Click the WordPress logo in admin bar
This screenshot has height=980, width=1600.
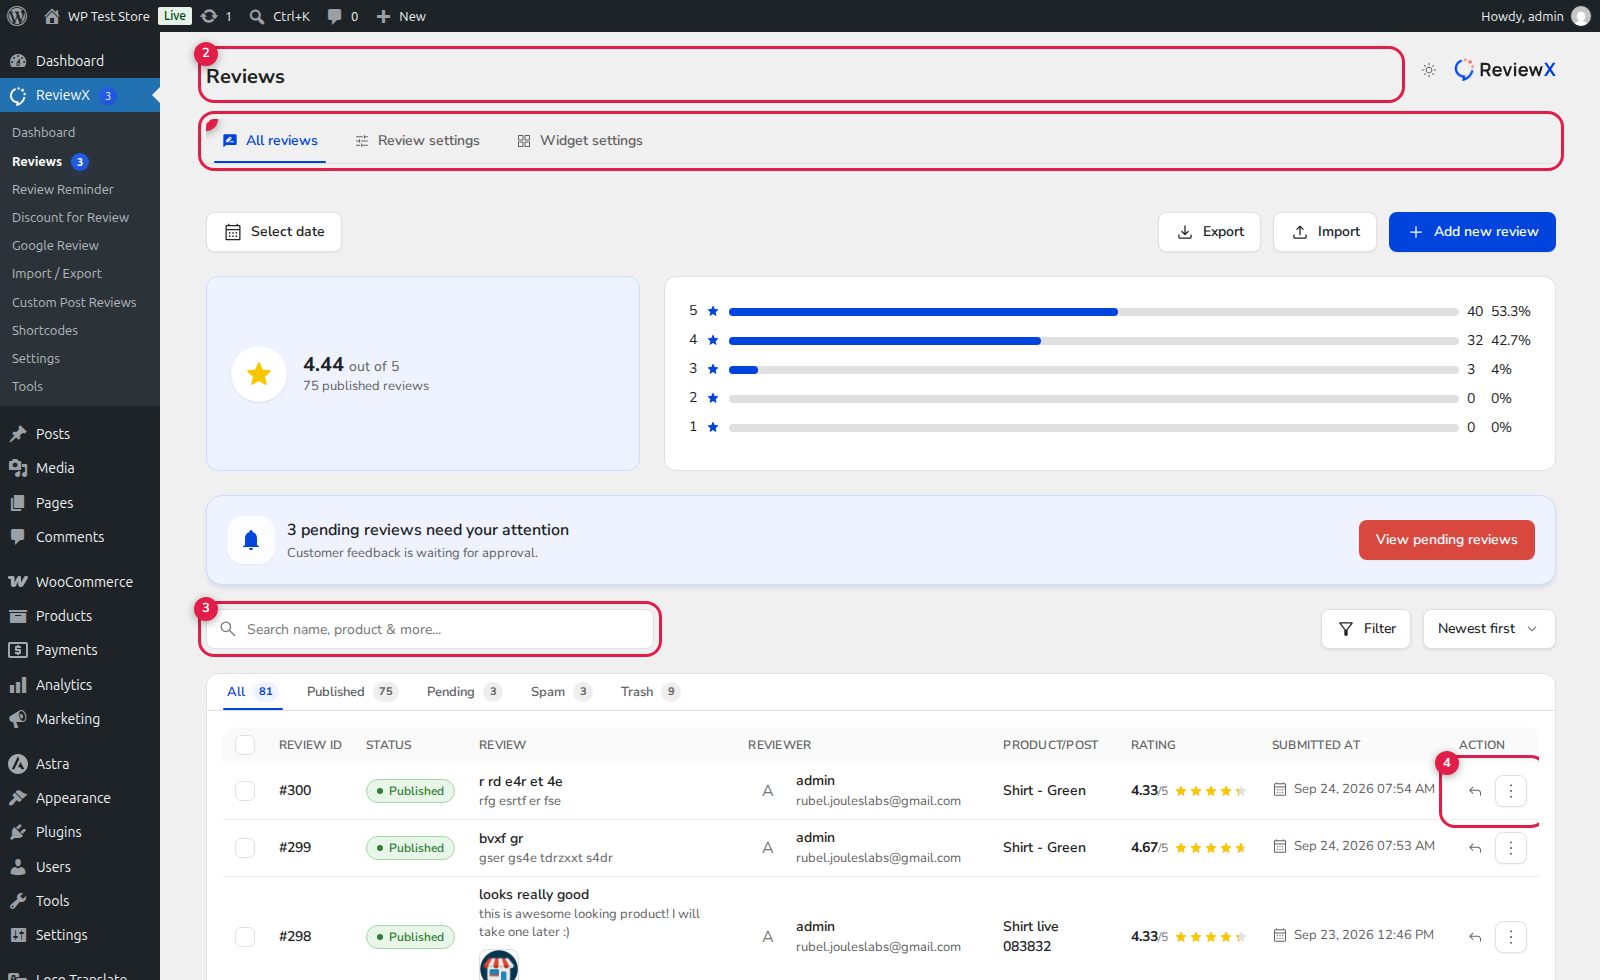point(17,16)
